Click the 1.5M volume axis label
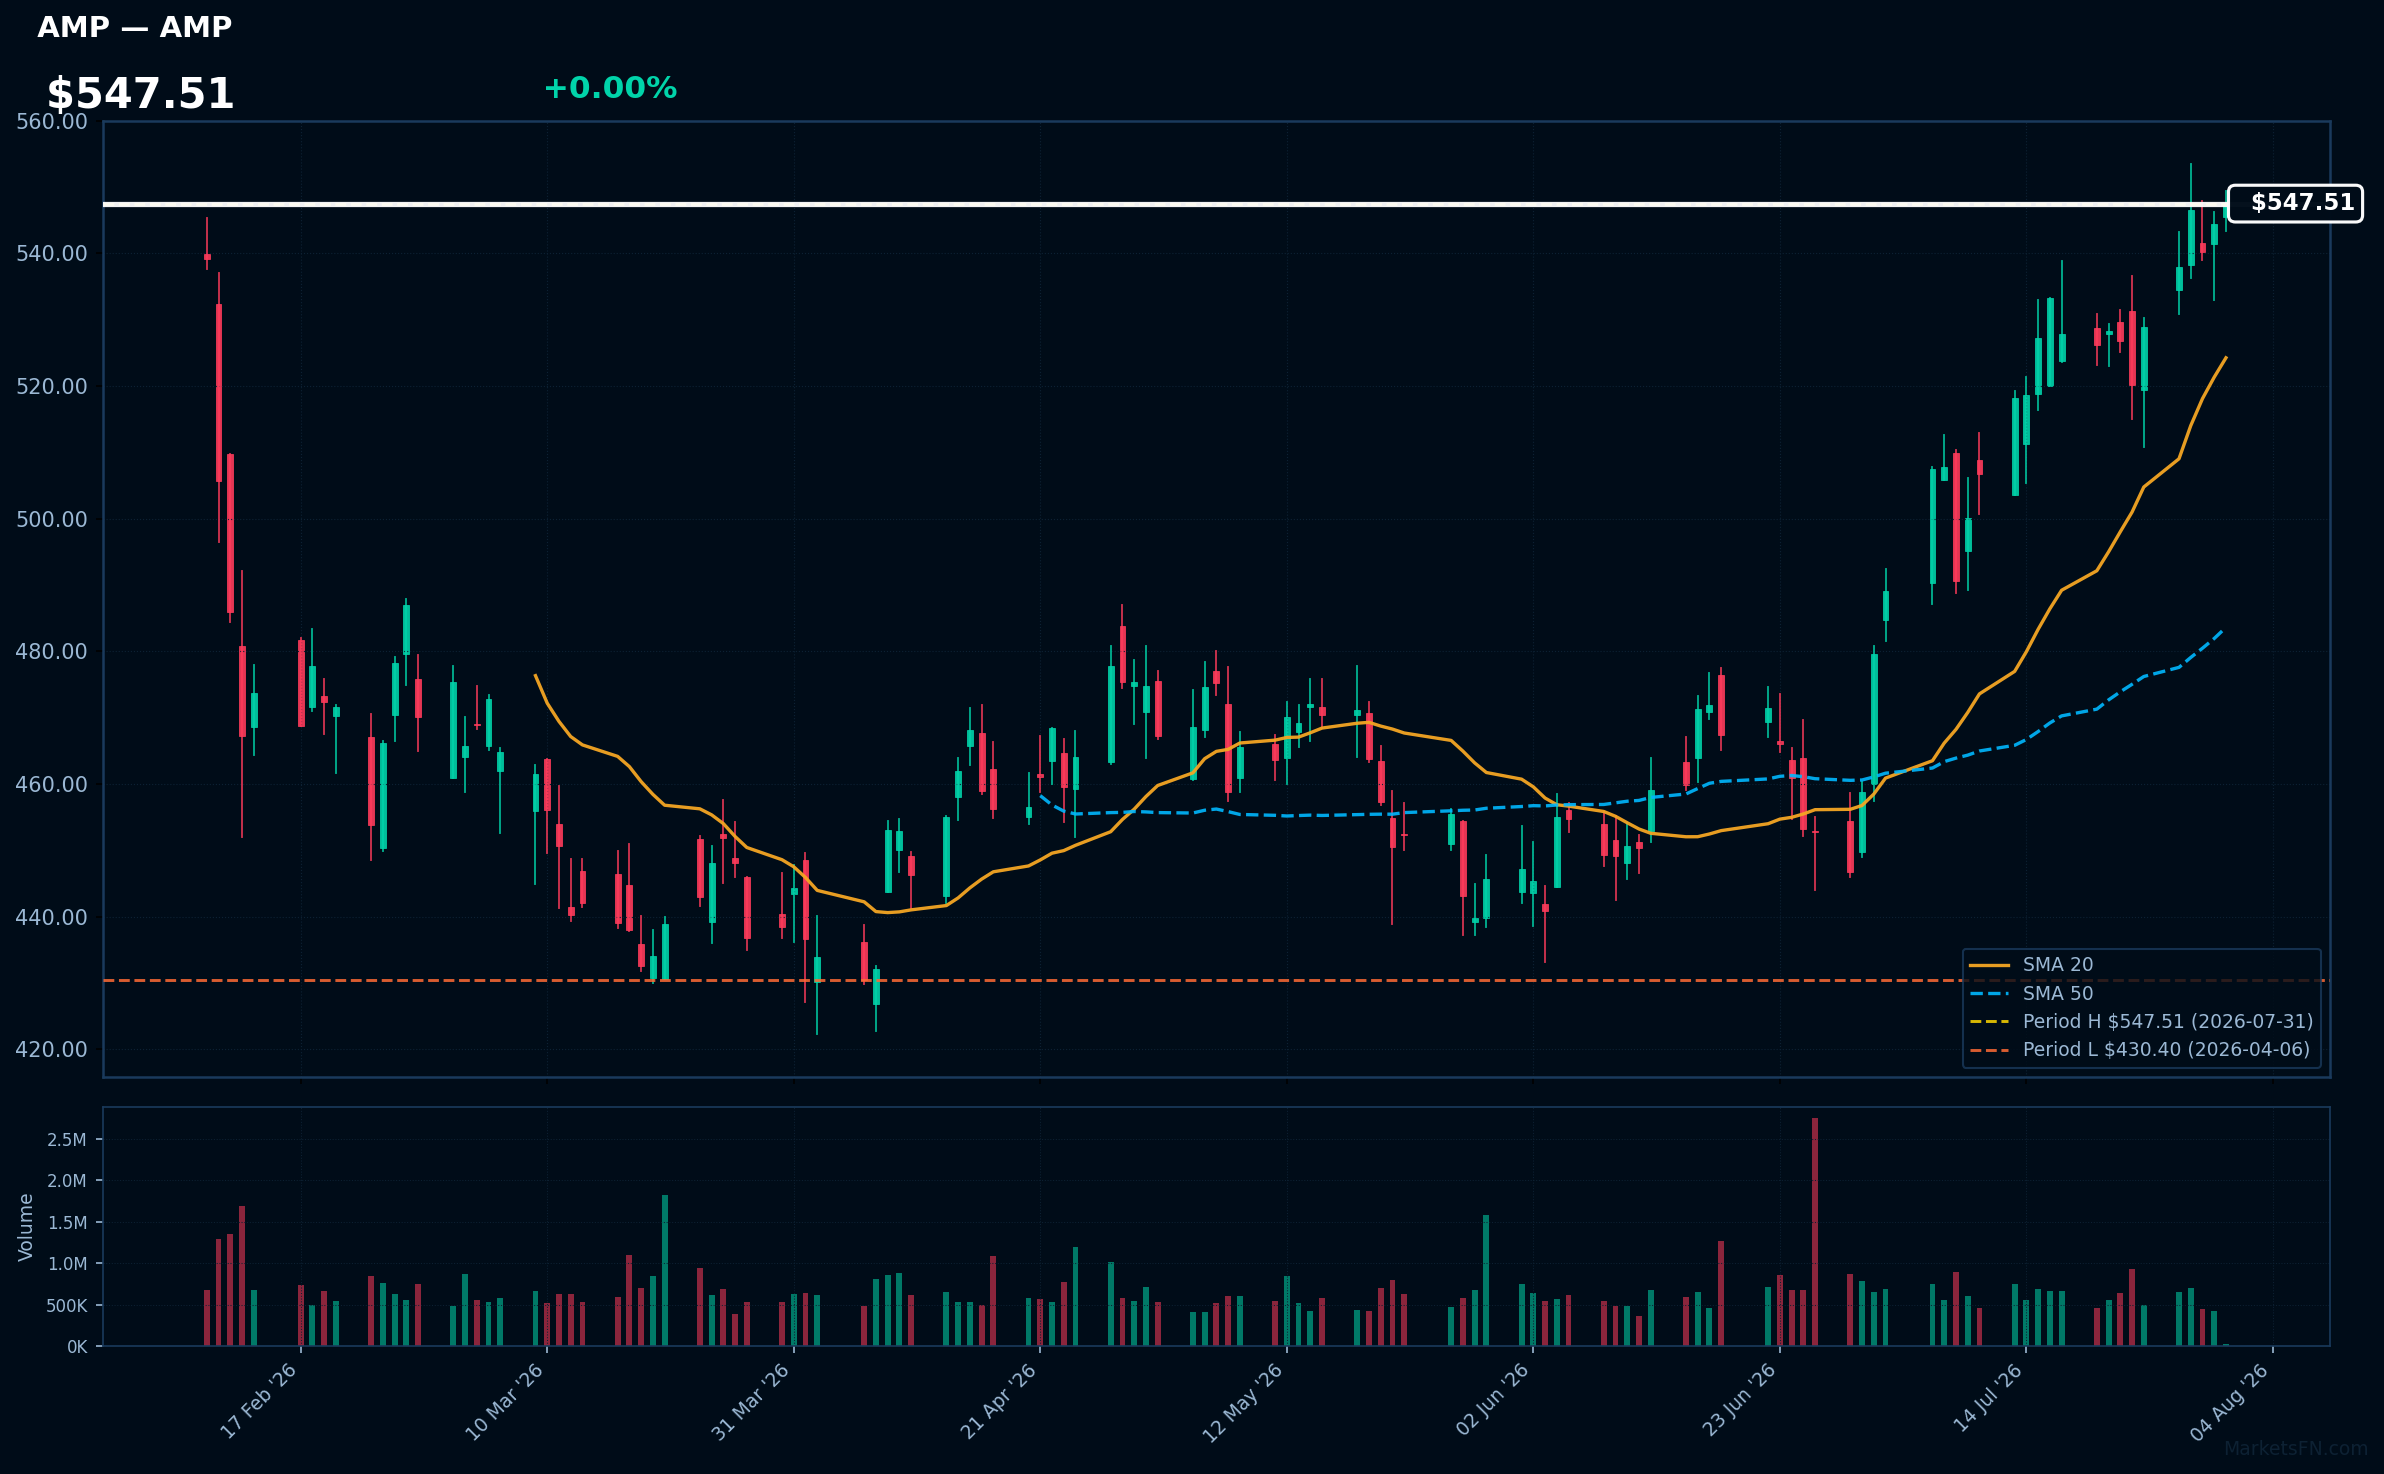This screenshot has height=1474, width=2384. tap(67, 1223)
